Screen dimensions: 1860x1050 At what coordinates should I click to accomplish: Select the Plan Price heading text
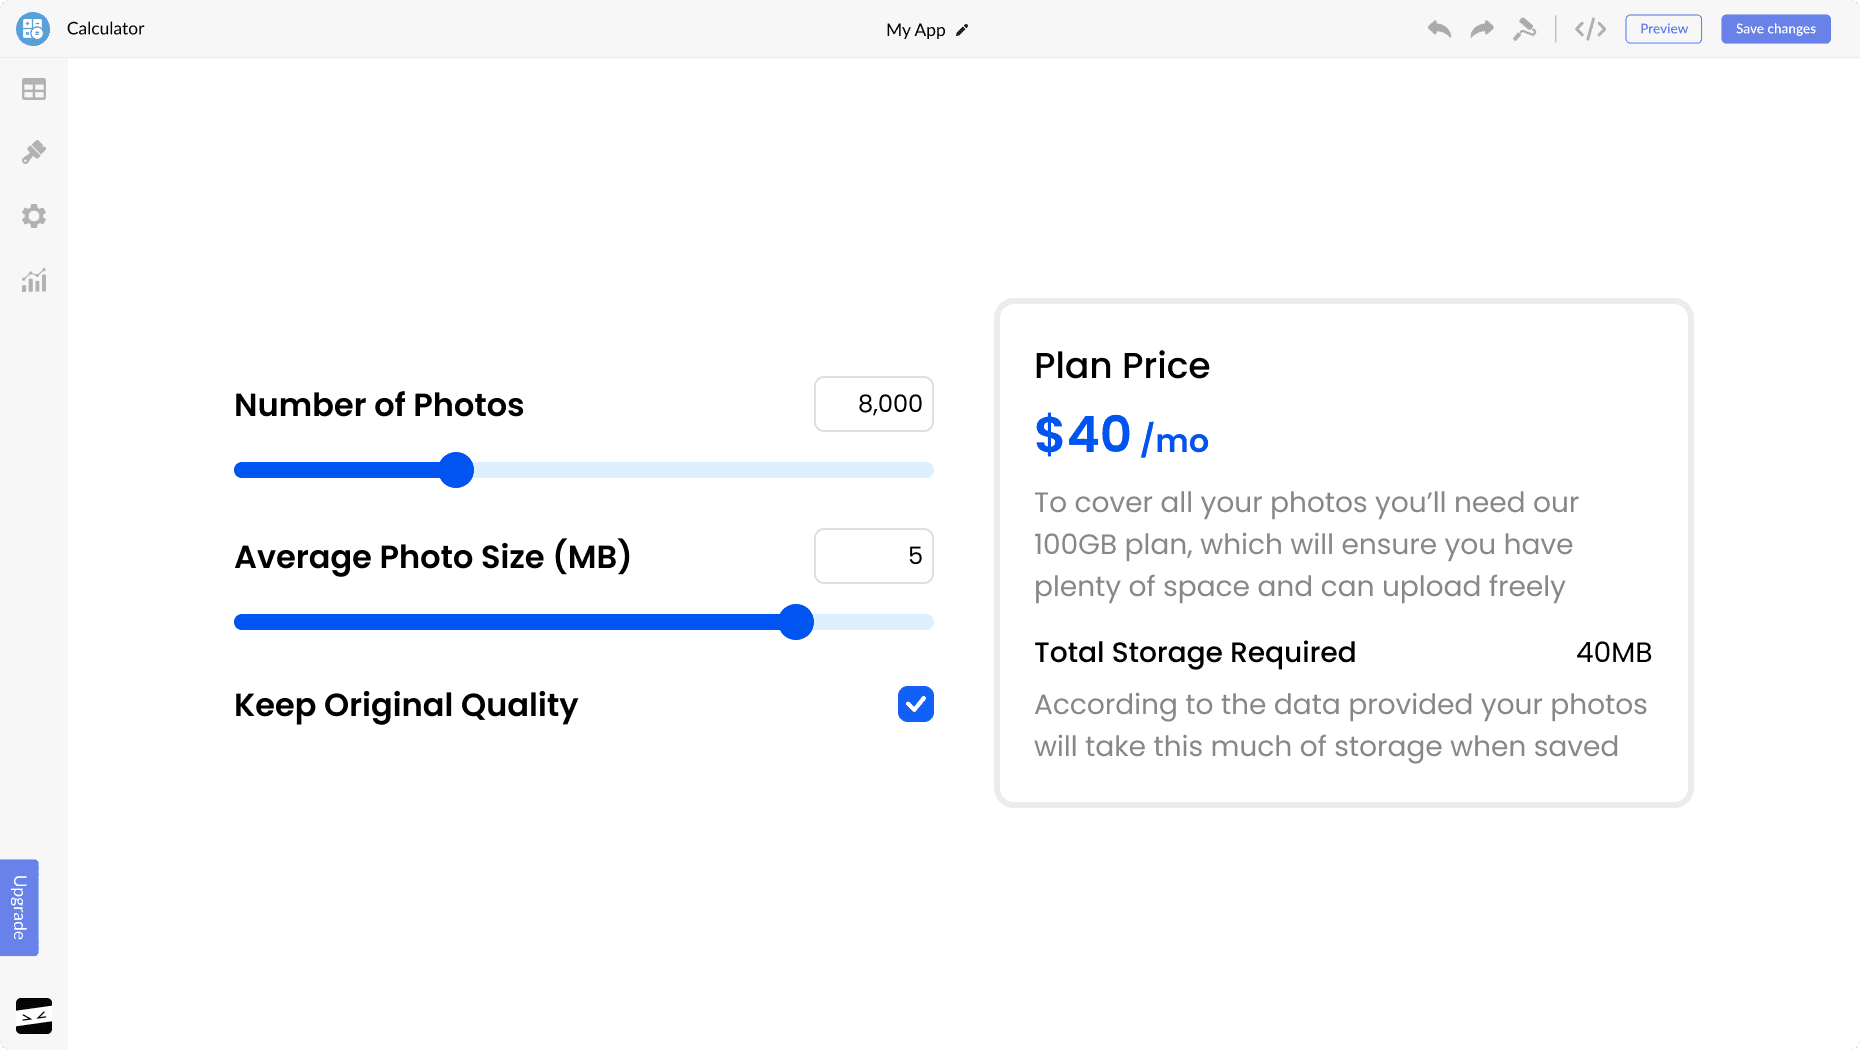[1121, 366]
